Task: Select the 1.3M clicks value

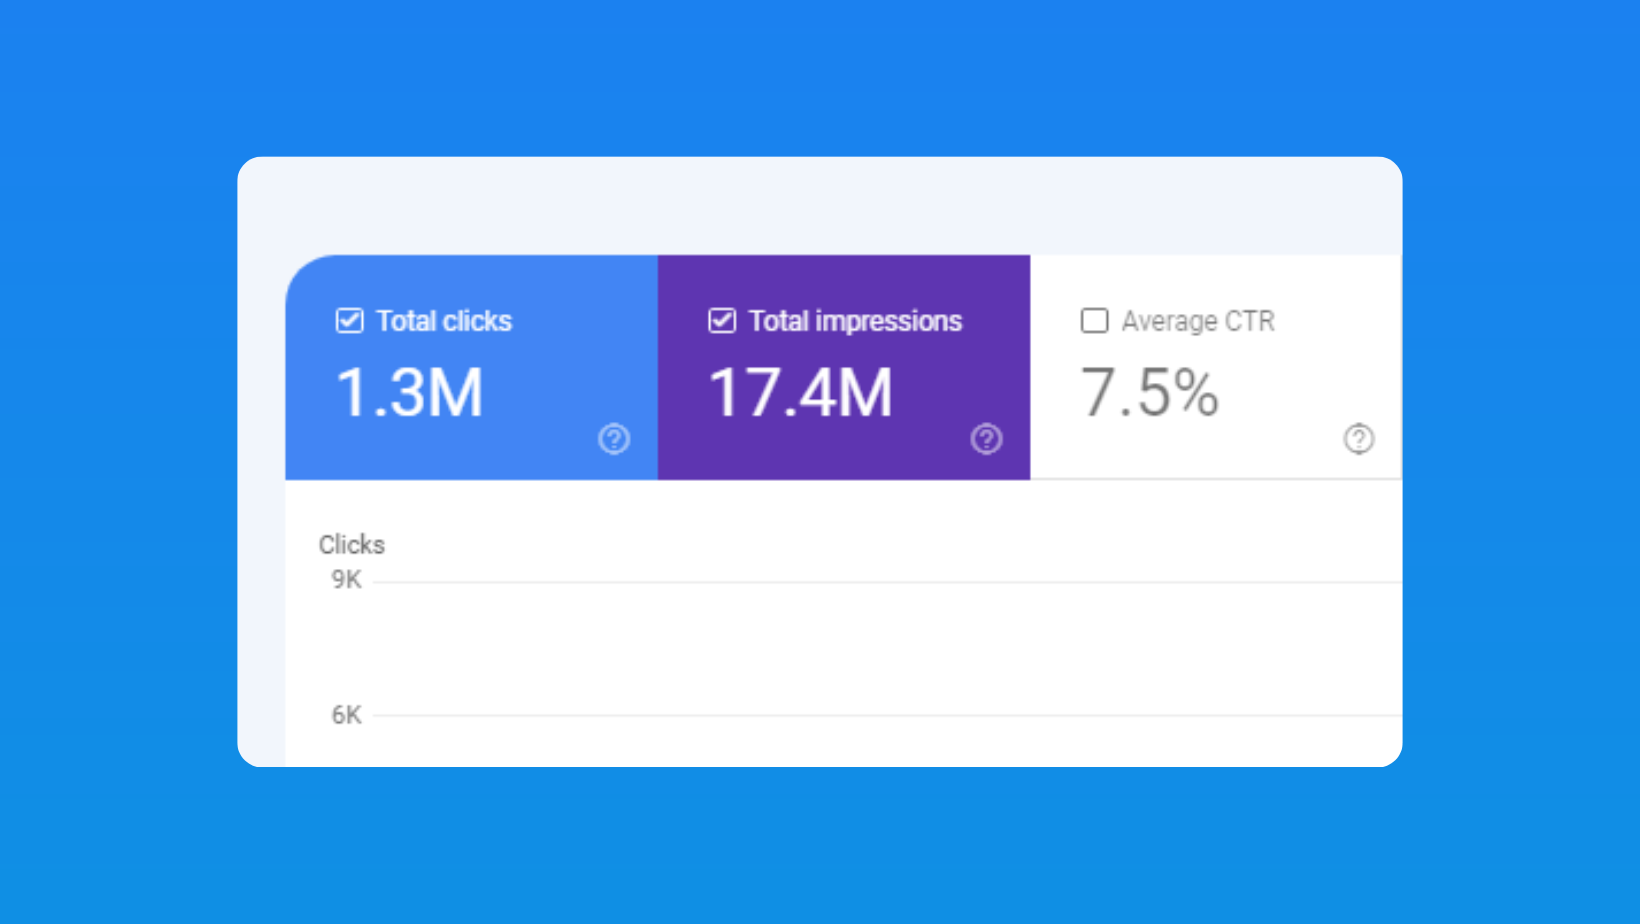Action: (410, 392)
